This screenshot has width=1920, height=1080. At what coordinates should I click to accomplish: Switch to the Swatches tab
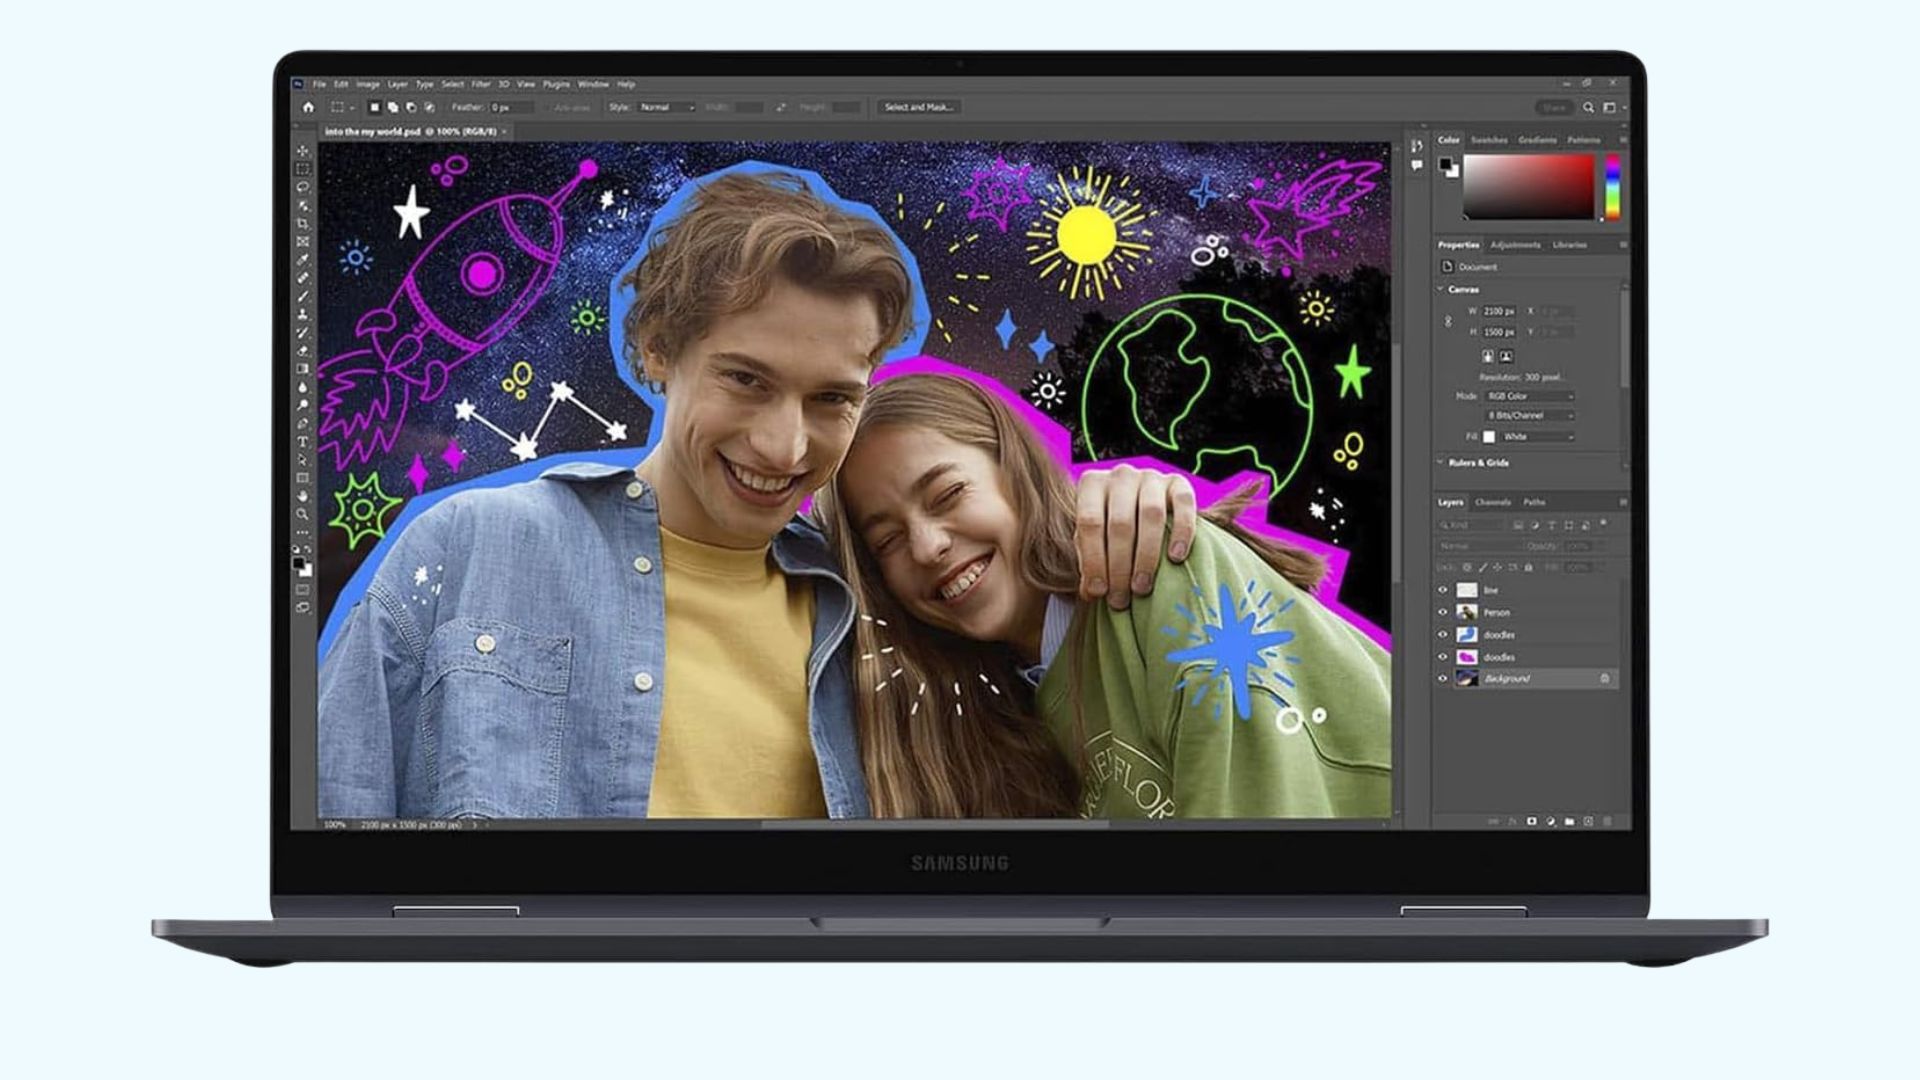click(x=1488, y=140)
